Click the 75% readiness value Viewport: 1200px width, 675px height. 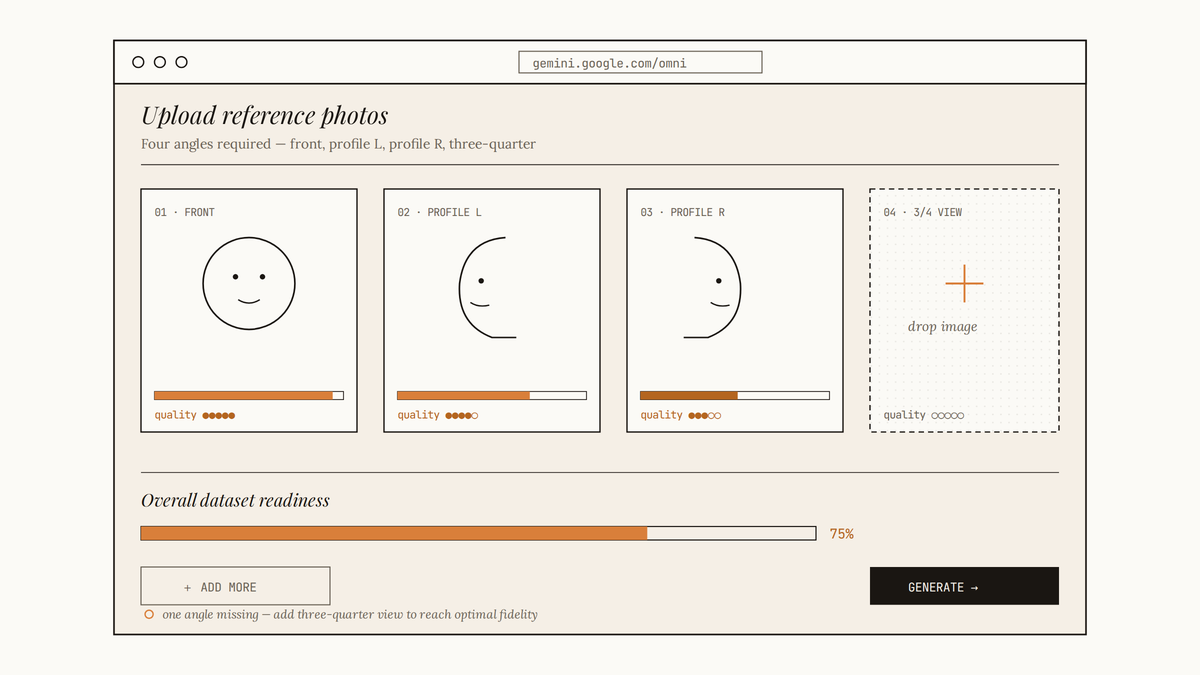coord(842,534)
